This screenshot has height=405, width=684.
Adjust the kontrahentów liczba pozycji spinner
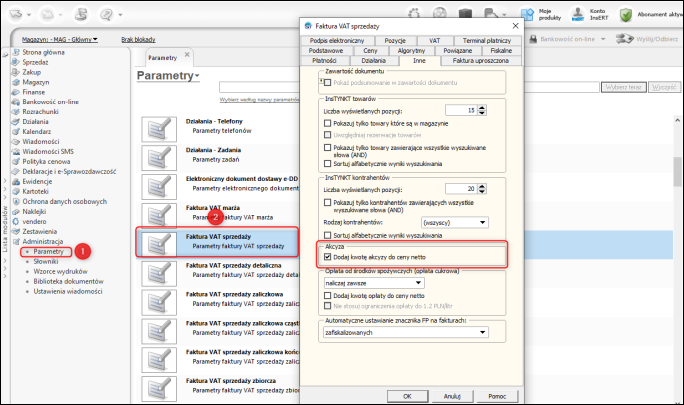click(x=482, y=189)
